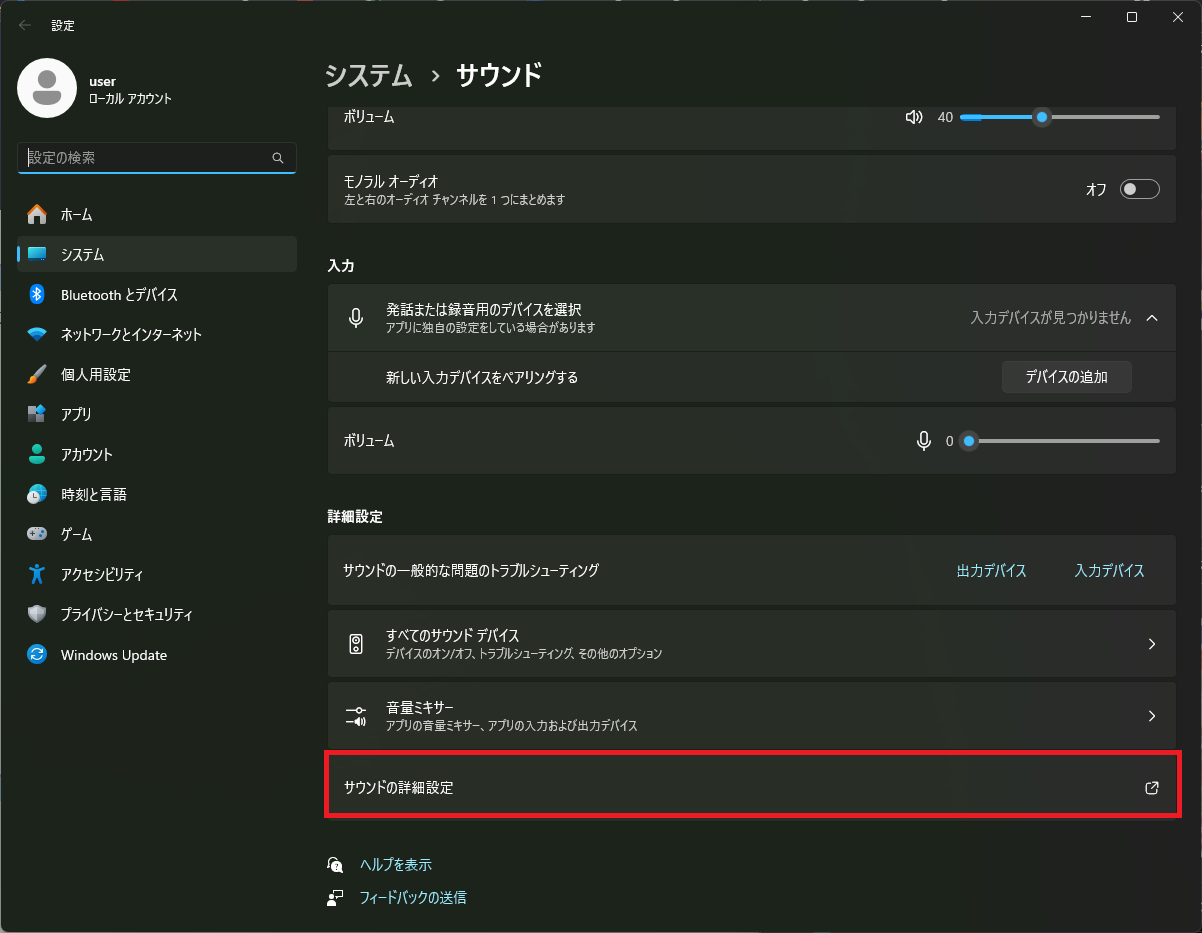Click the user profile avatar
This screenshot has width=1202, height=933.
pyautogui.click(x=47, y=88)
